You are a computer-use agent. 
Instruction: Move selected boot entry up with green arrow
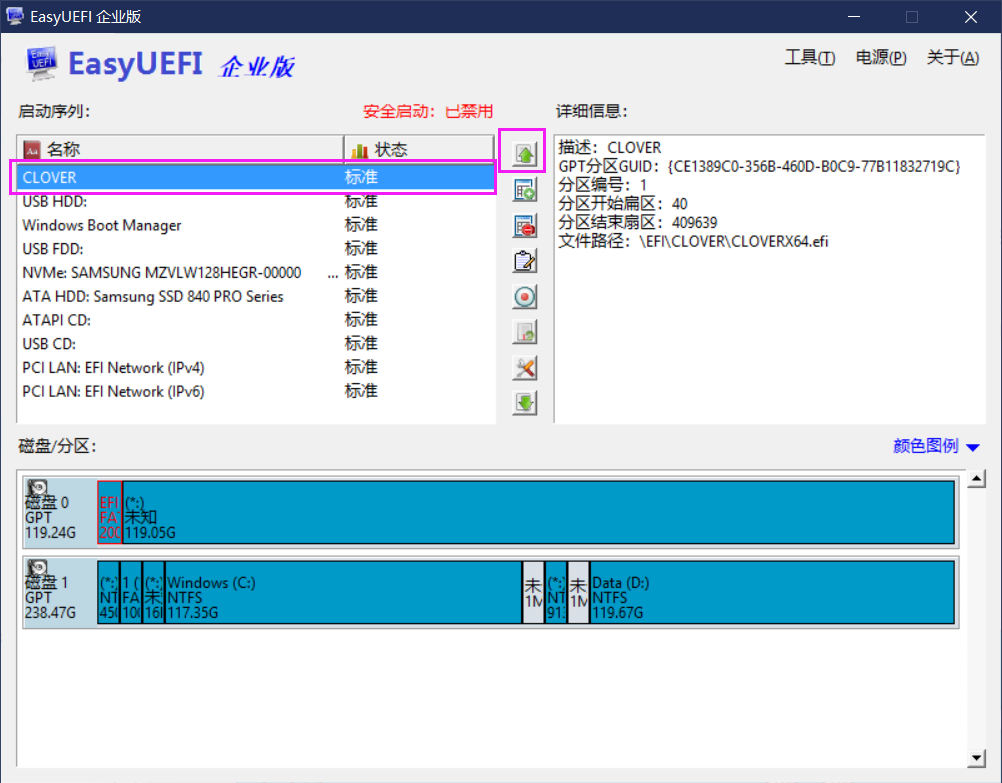[x=524, y=153]
